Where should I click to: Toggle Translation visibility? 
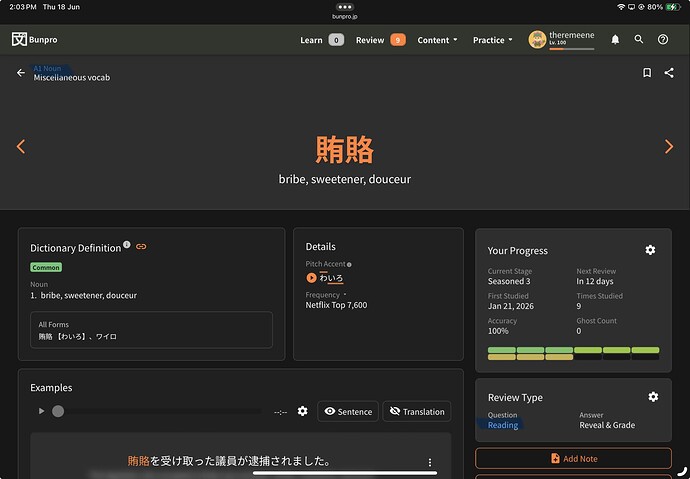pos(417,411)
